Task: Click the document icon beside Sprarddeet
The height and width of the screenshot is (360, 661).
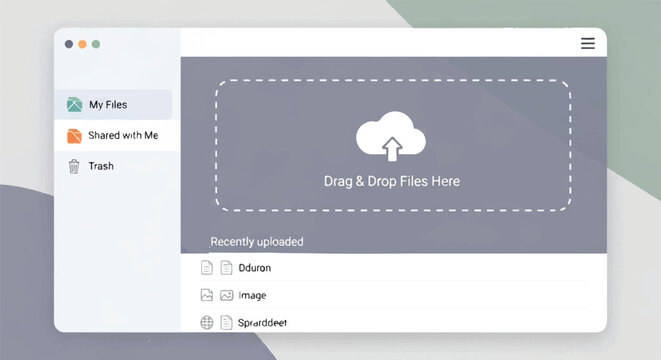Action: 226,322
